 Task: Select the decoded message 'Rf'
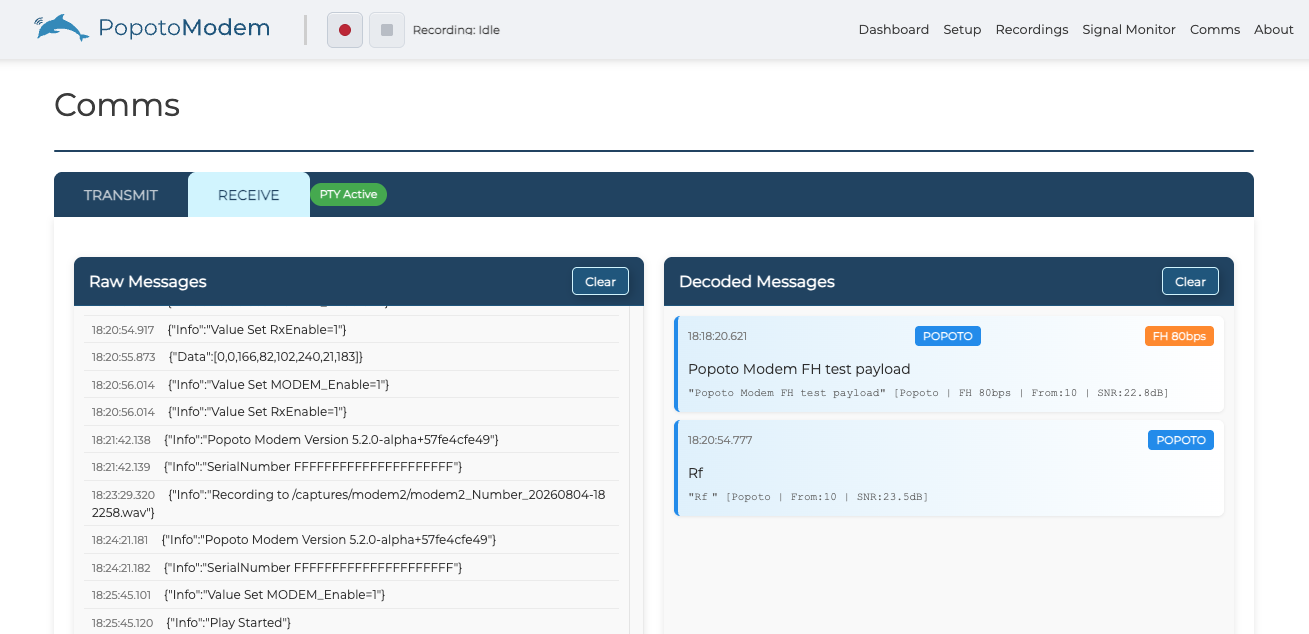pos(695,473)
